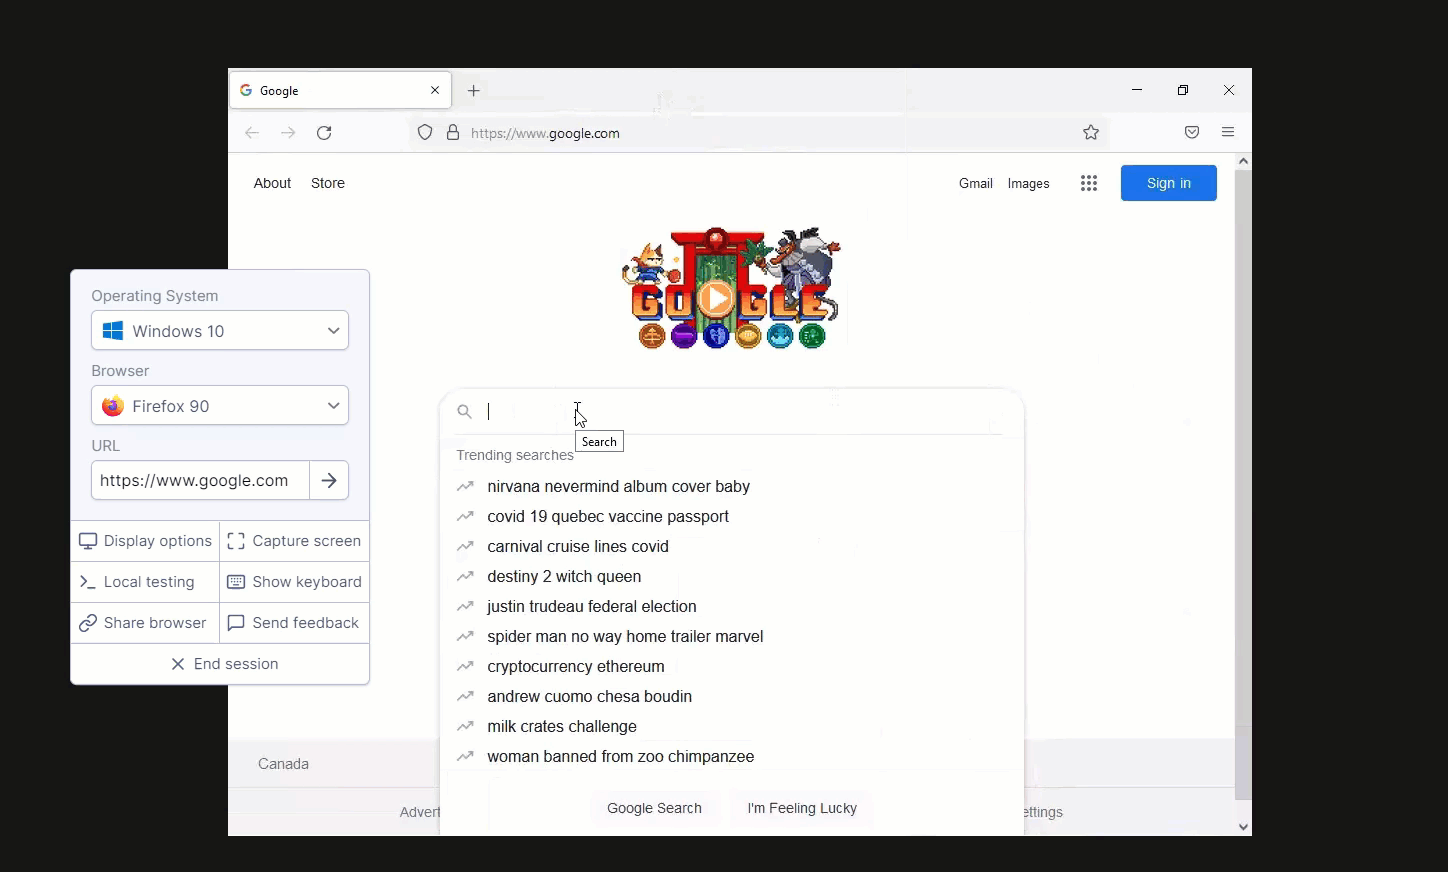1448x872 pixels.
Task: Close the Google tab
Action: click(x=435, y=90)
